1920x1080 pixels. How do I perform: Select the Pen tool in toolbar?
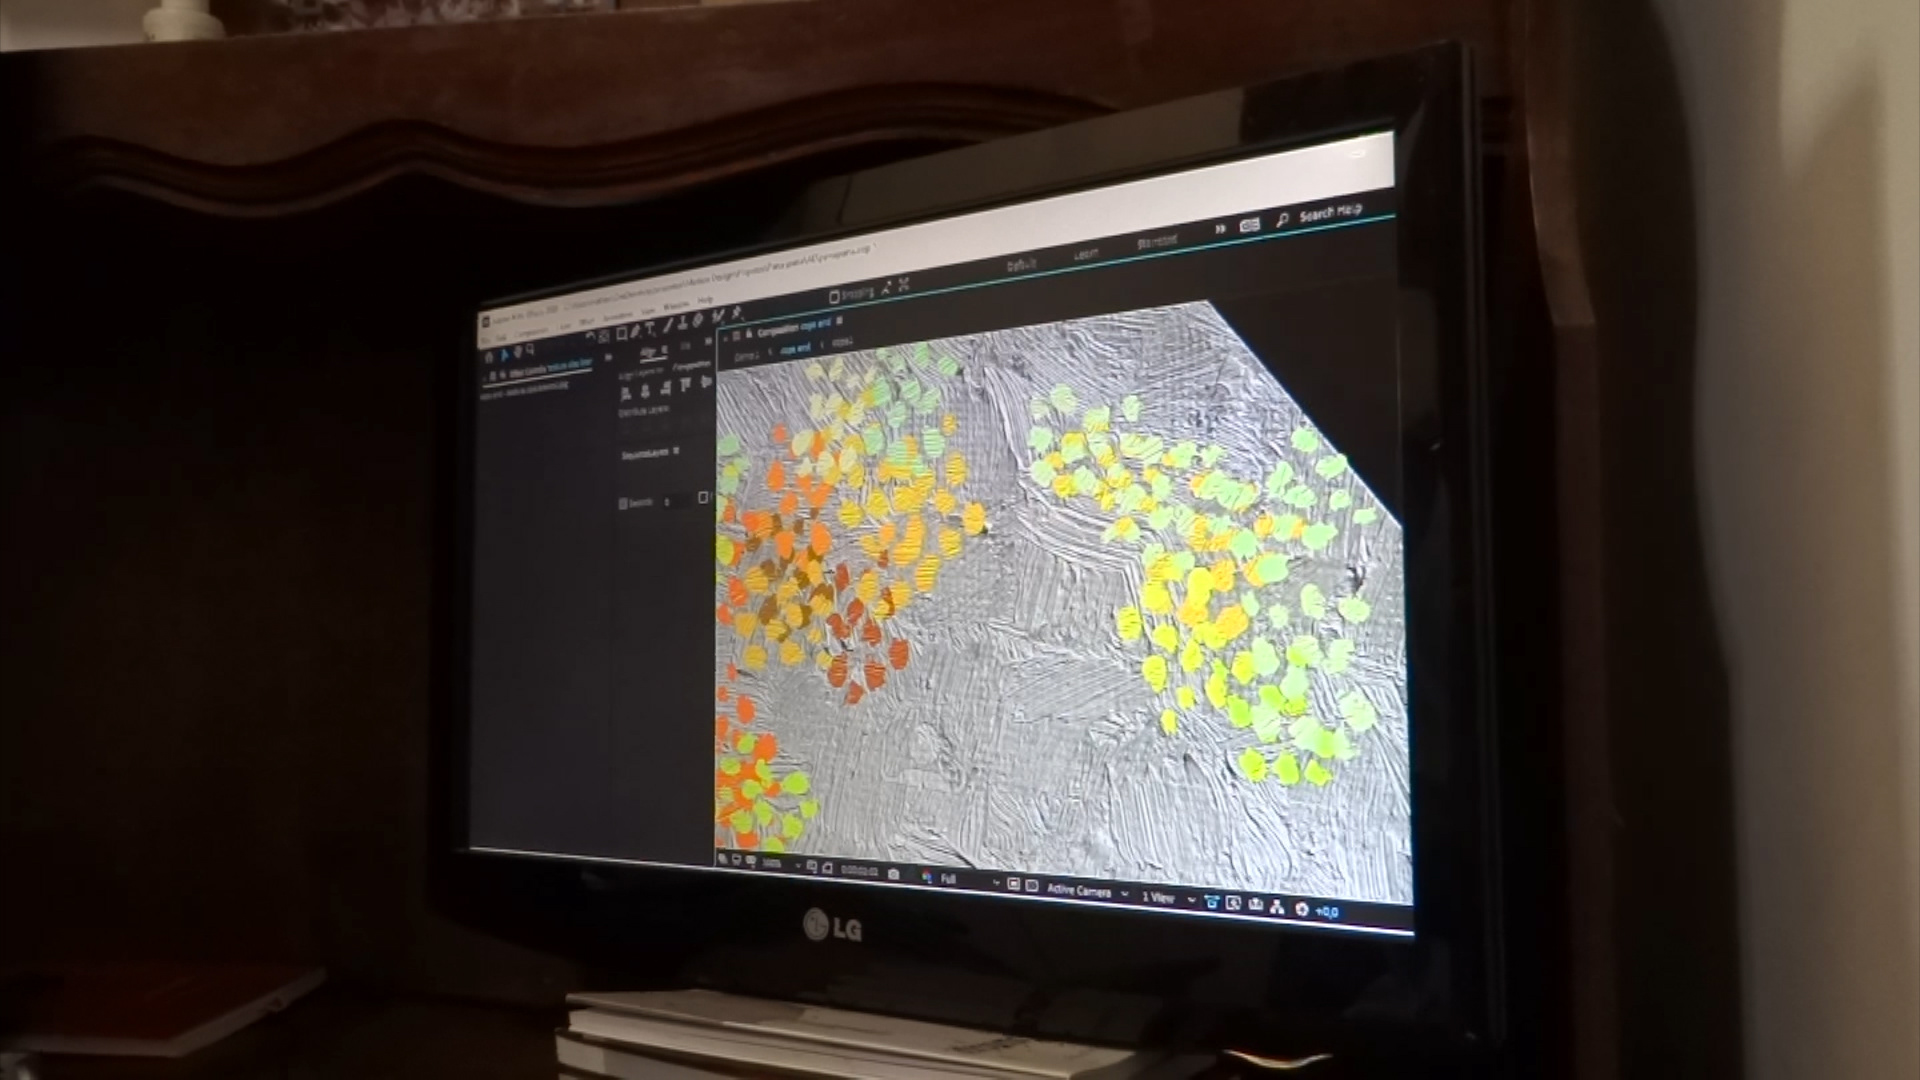pyautogui.click(x=635, y=331)
